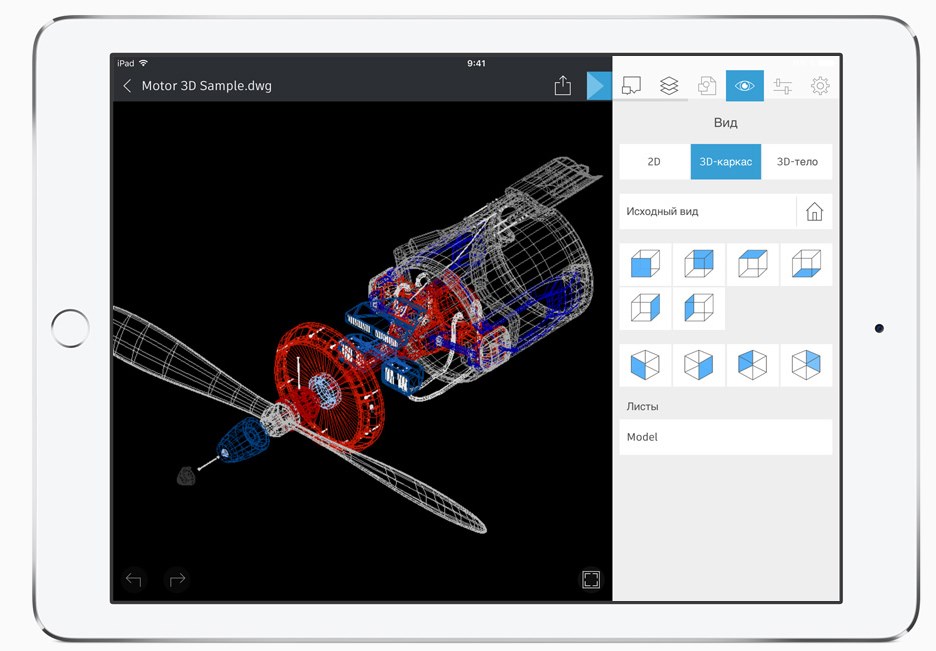The width and height of the screenshot is (936, 651).
Task: Undo the last action in the drawing canvas
Action: tap(134, 579)
